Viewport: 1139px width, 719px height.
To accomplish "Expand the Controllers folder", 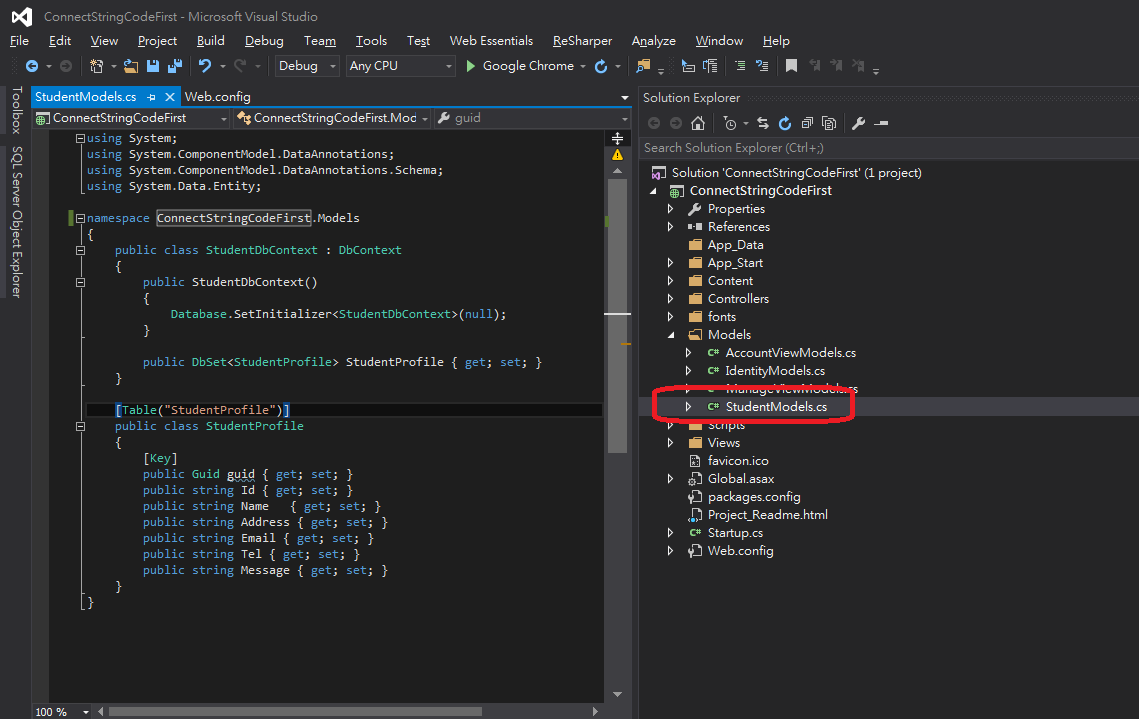I will (x=670, y=299).
